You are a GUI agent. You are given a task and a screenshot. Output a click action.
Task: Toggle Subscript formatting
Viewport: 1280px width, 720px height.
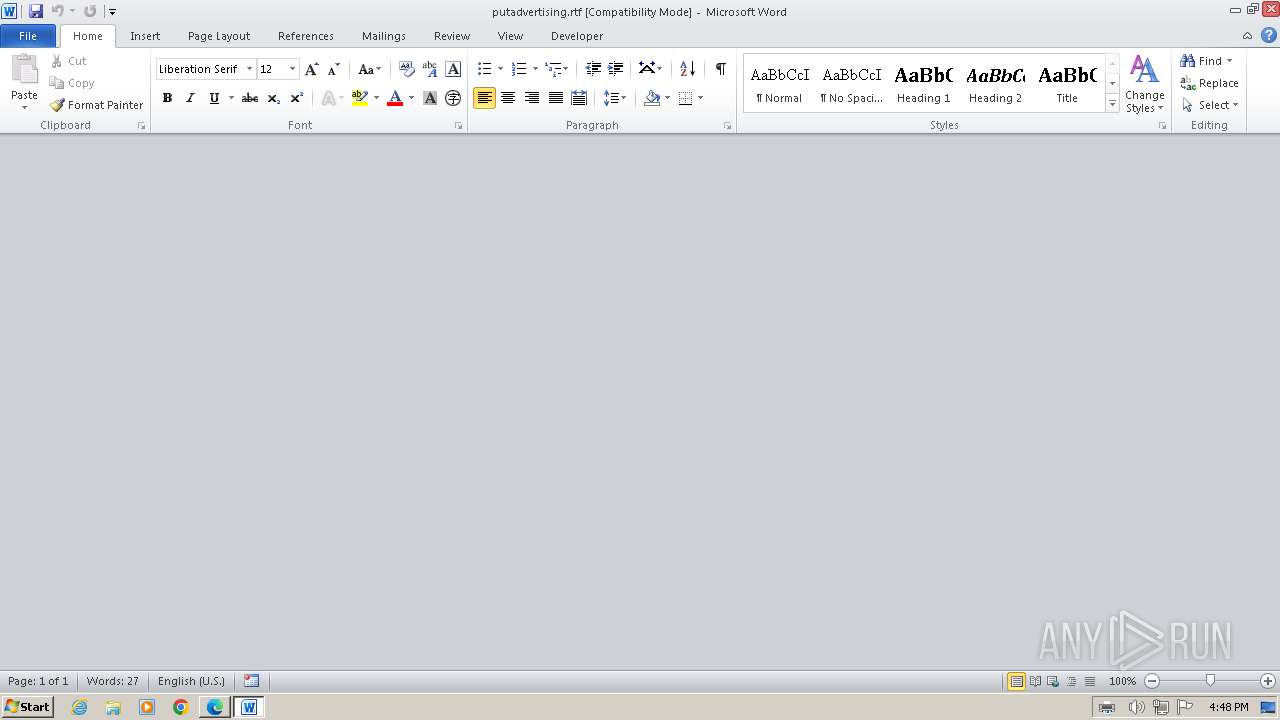pyautogui.click(x=273, y=98)
